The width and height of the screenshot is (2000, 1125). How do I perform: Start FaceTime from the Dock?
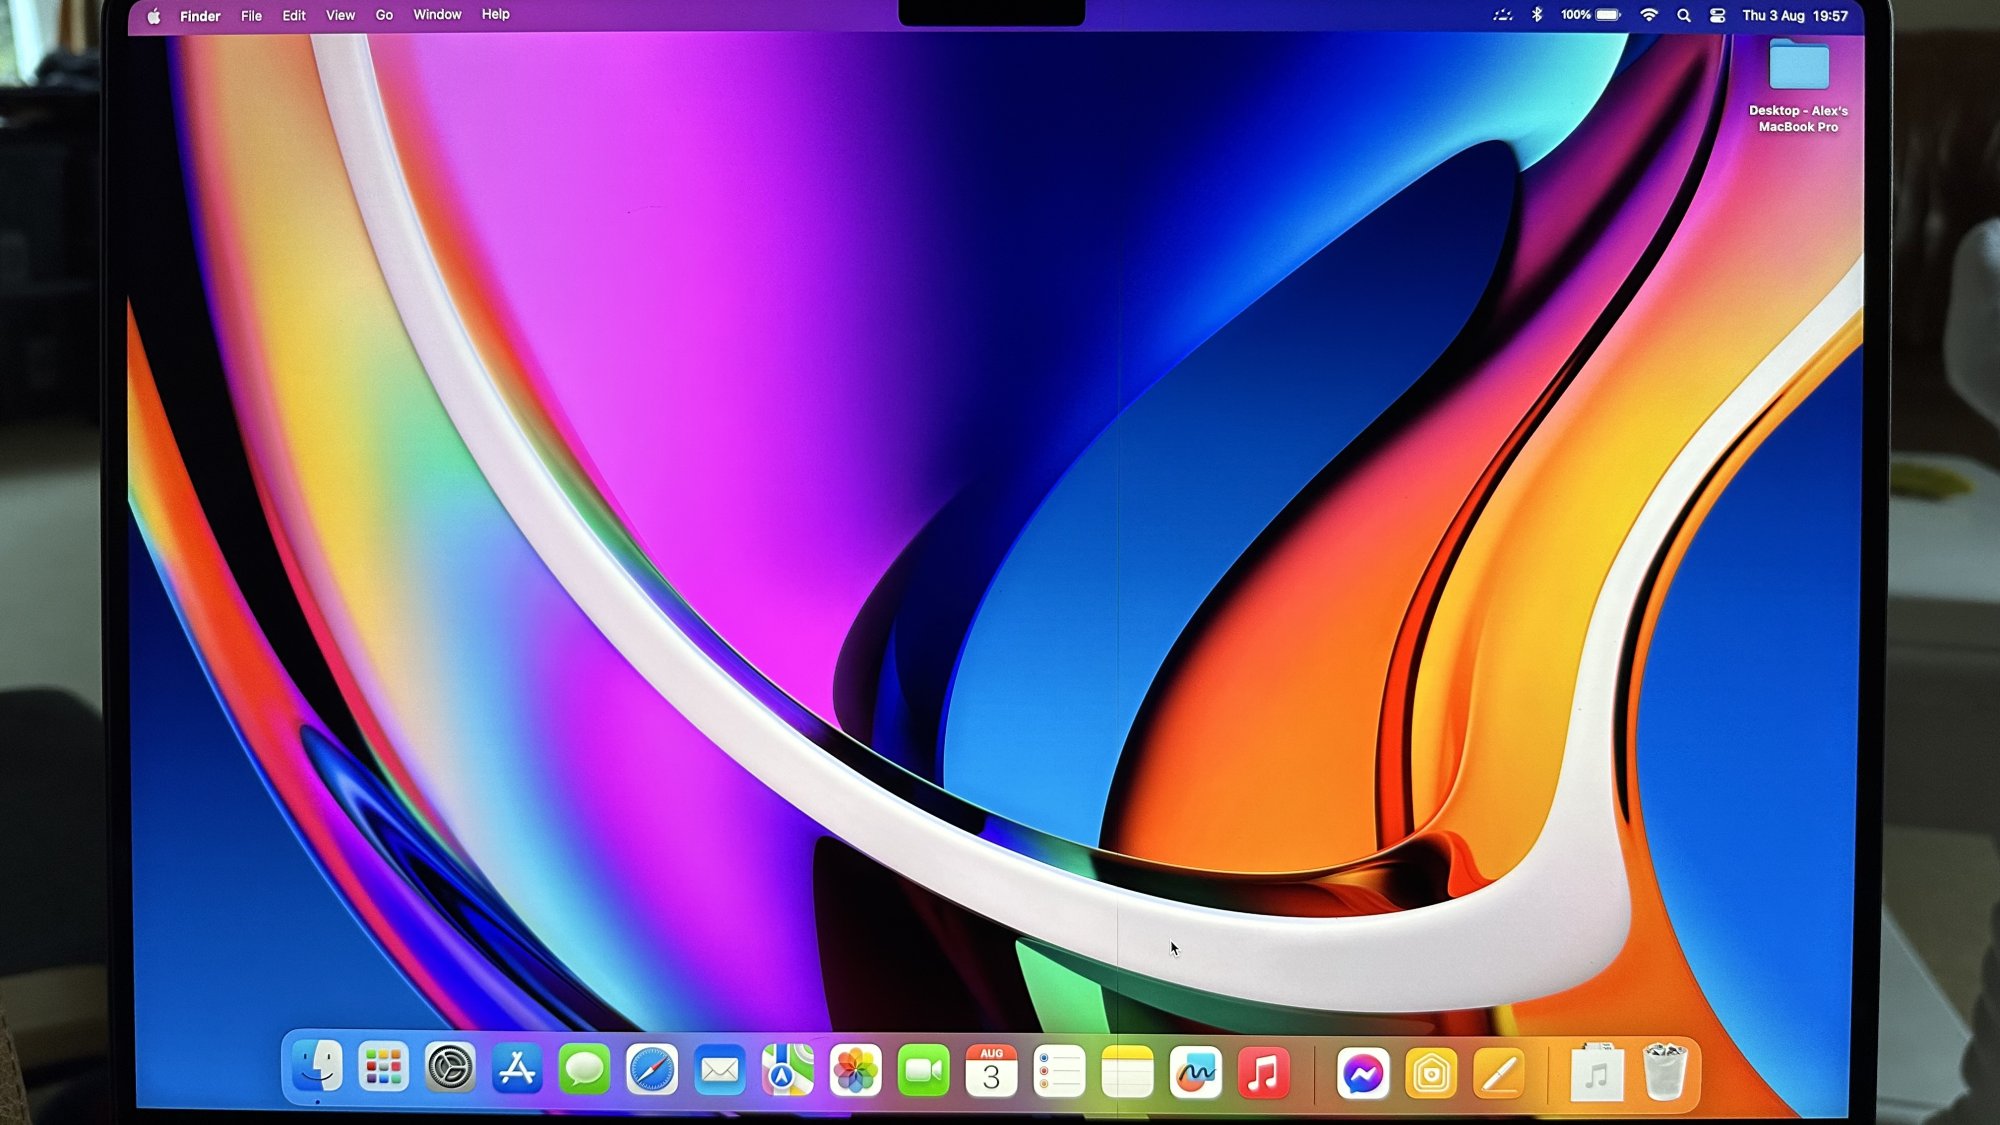pyautogui.click(x=923, y=1072)
